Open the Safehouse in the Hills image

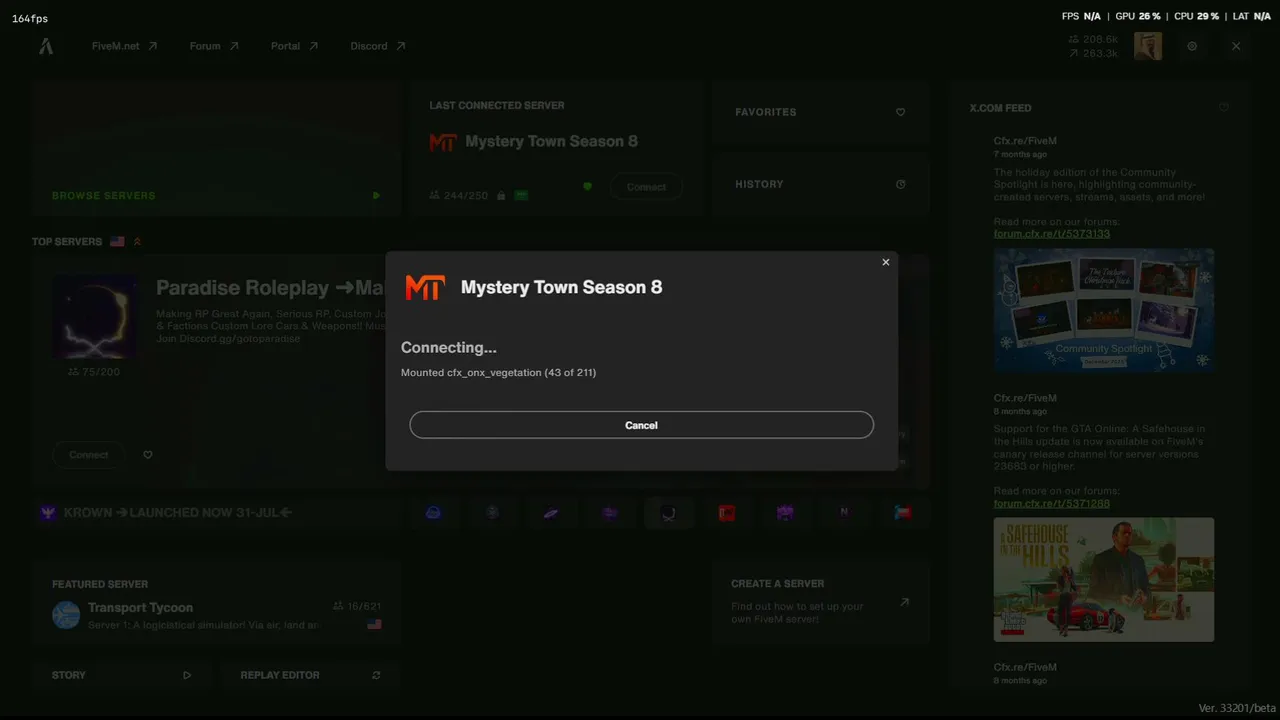pyautogui.click(x=1104, y=579)
